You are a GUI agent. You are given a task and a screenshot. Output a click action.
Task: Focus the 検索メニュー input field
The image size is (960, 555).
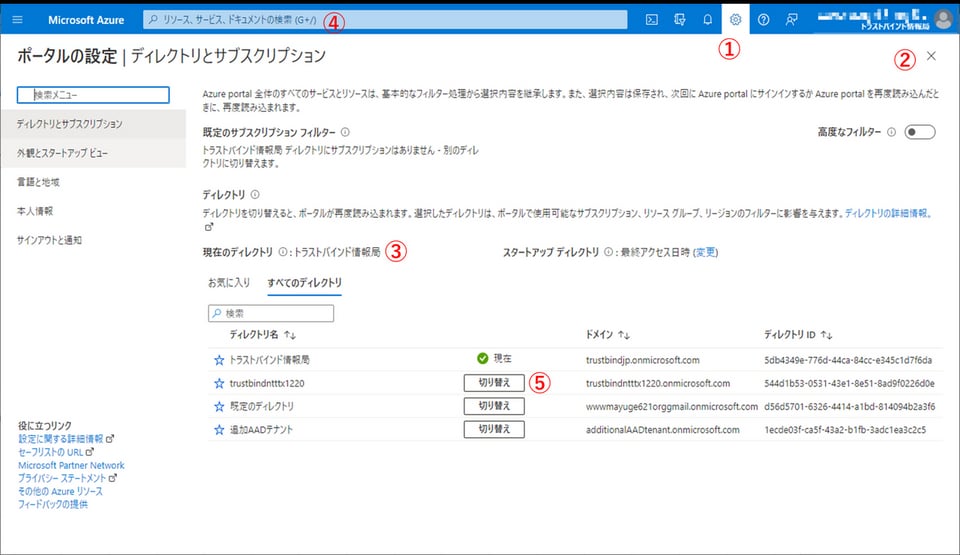tap(93, 95)
